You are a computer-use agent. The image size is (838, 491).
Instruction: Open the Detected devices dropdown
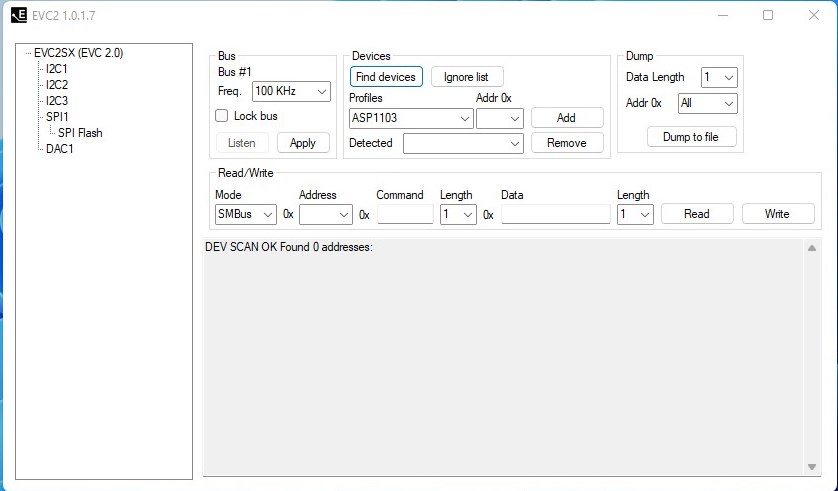[x=463, y=144]
